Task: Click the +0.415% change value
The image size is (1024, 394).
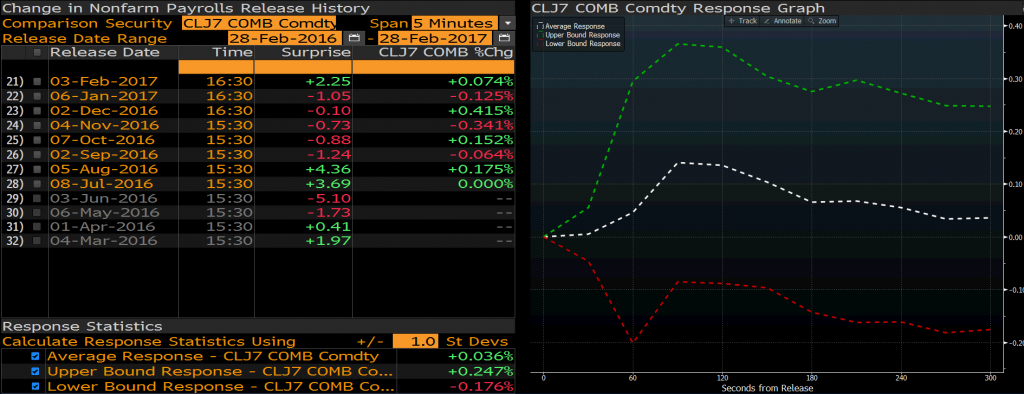Action: pyautogui.click(x=480, y=110)
